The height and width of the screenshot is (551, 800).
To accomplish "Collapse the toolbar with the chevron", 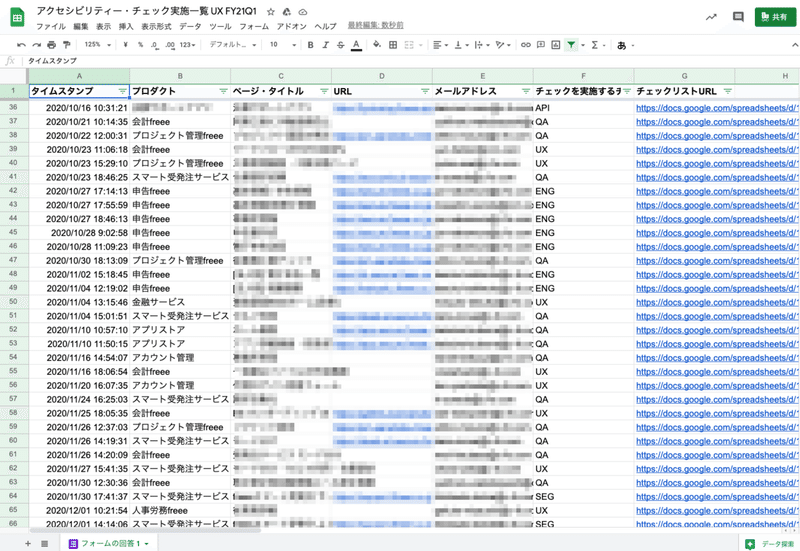I will 794,45.
